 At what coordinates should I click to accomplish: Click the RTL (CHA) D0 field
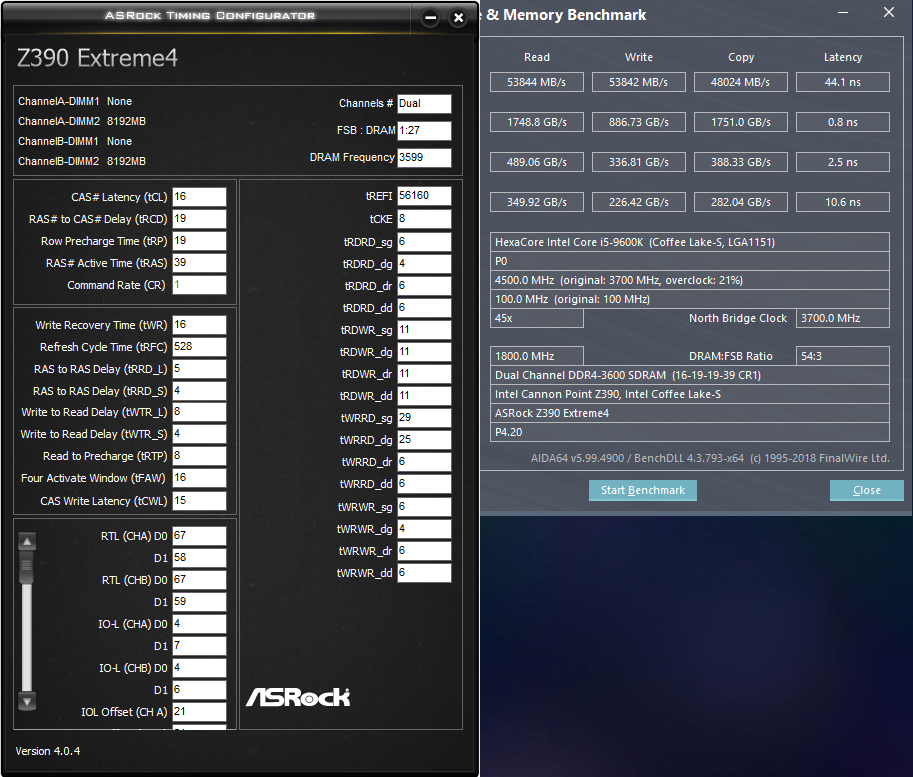pyautogui.click(x=199, y=536)
